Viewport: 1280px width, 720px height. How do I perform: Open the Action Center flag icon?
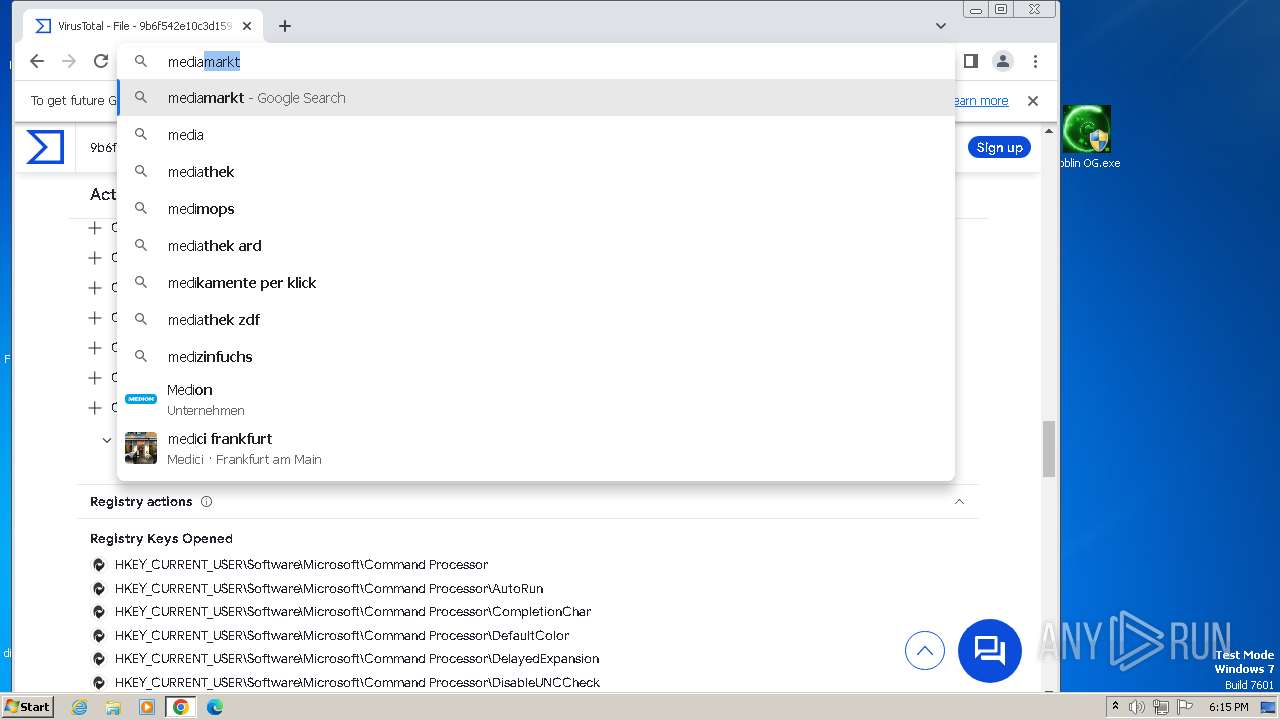(x=1185, y=707)
